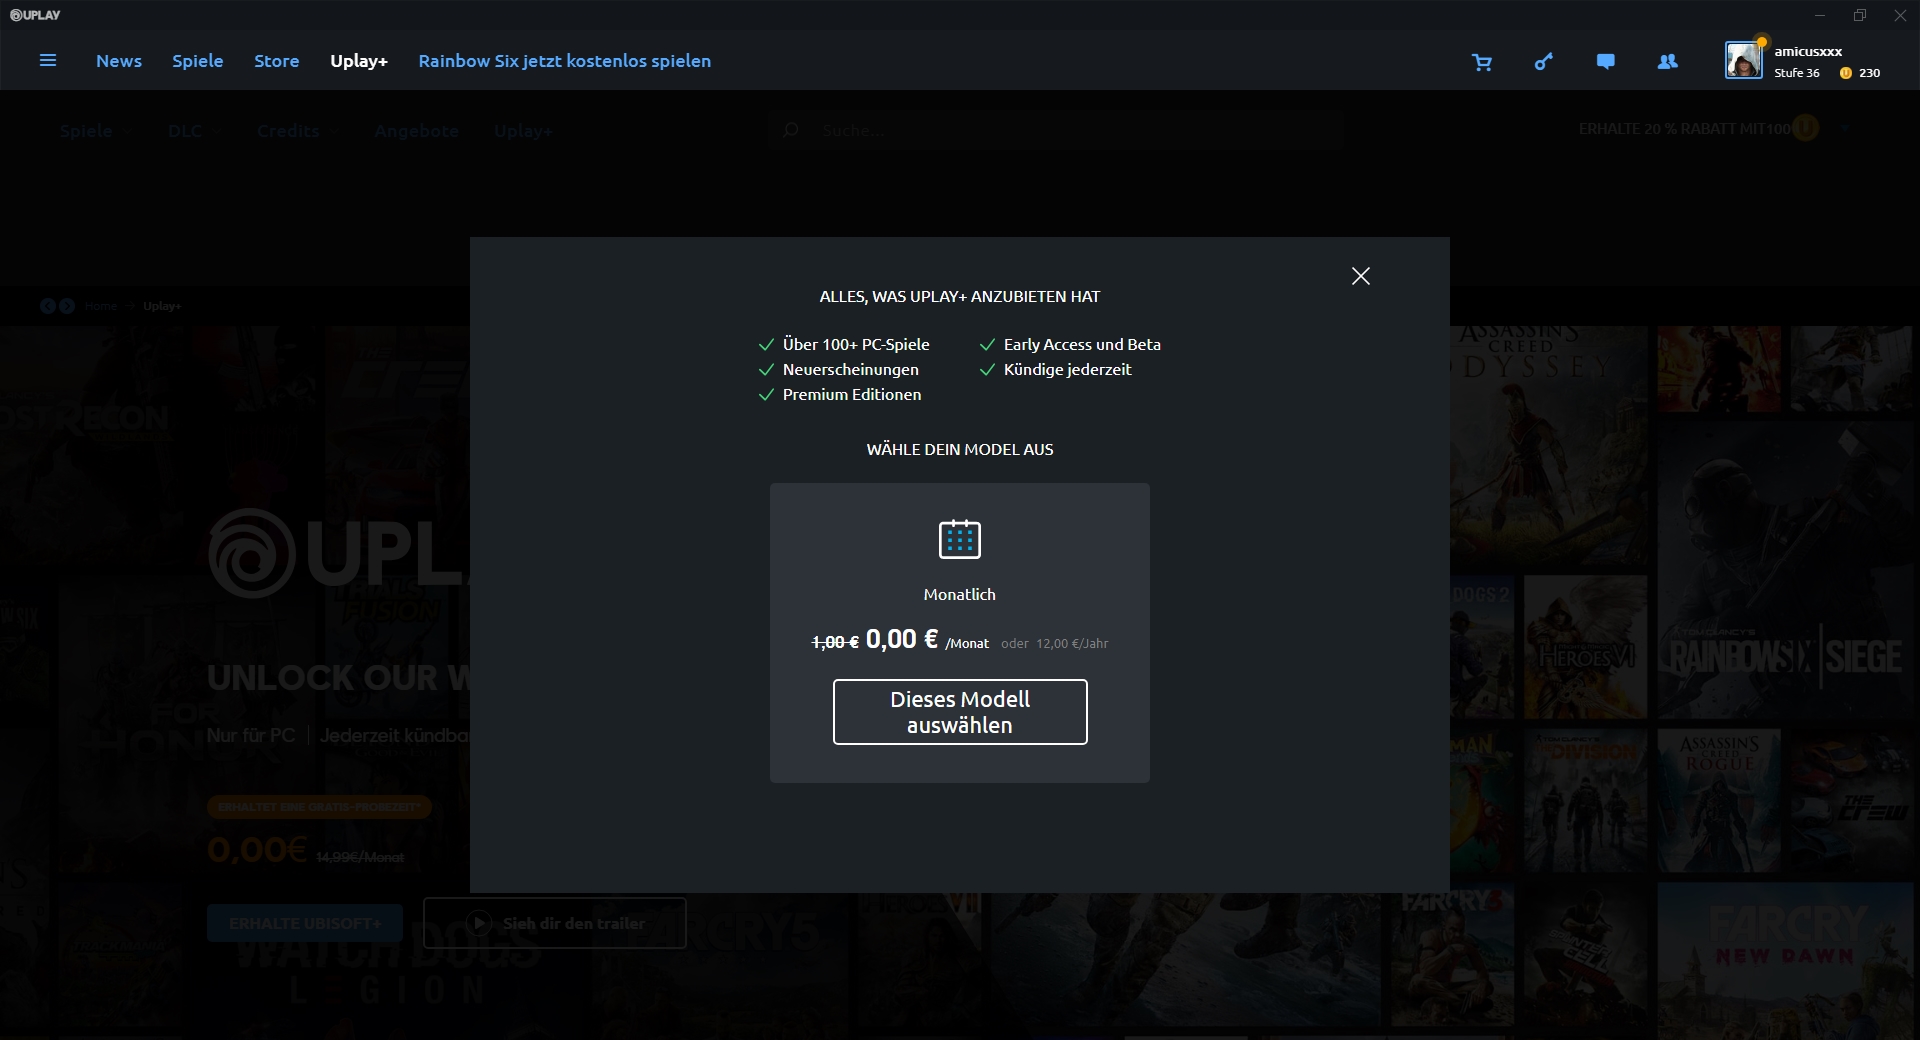Screen dimensions: 1920x1040
Task: Minimize the Uplay window
Action: click(x=1820, y=15)
